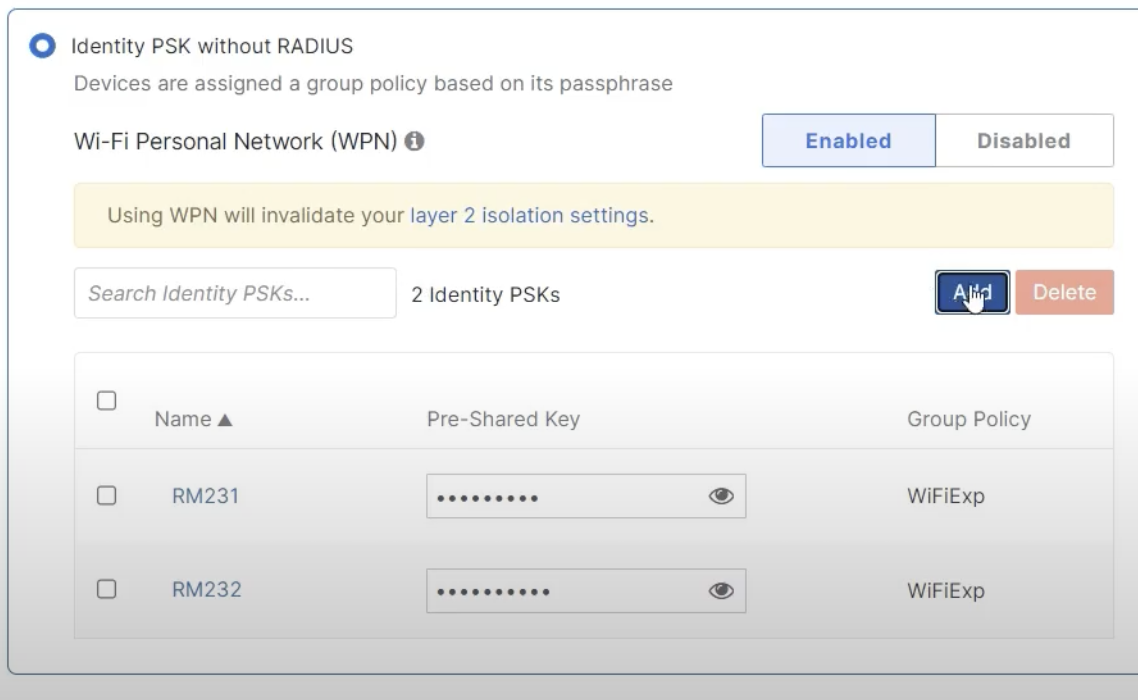Click the Delete button
This screenshot has height=700, width=1138.
pyautogui.click(x=1066, y=292)
